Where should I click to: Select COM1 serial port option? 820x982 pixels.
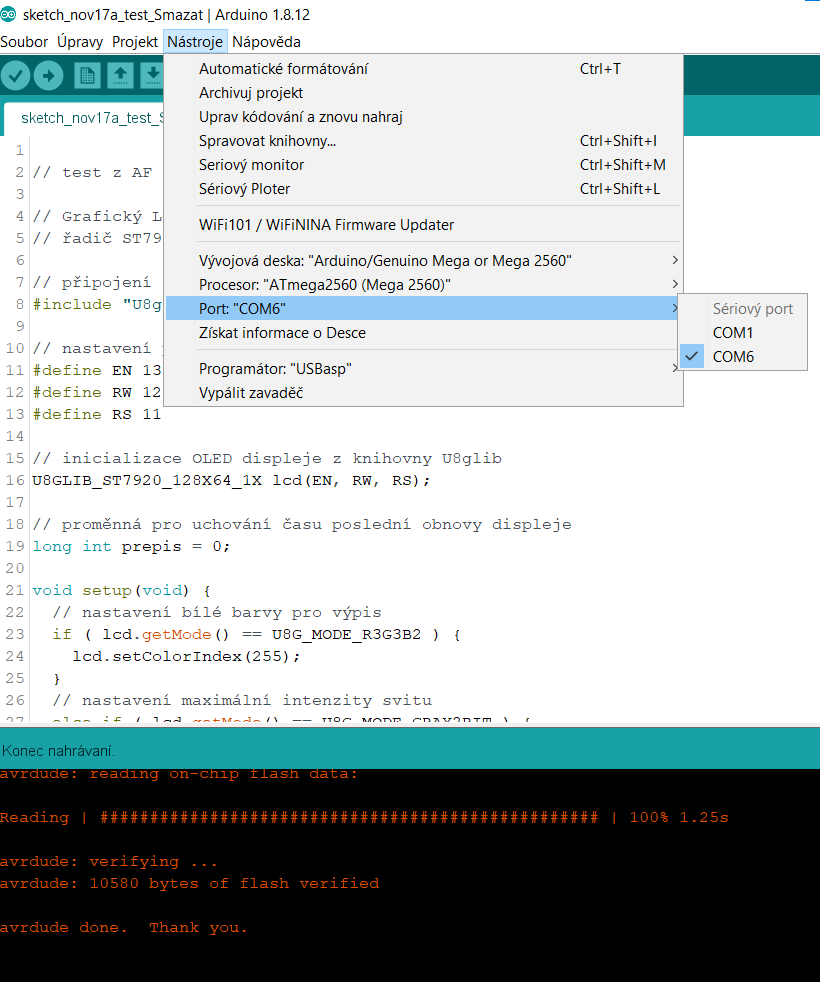click(x=733, y=333)
